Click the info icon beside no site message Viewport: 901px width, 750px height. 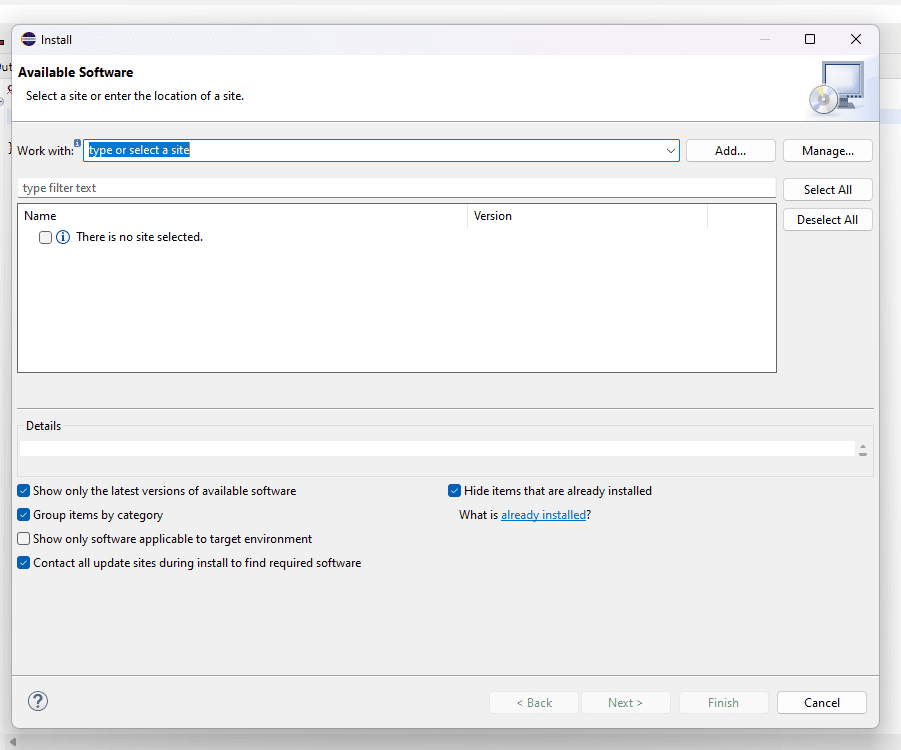(x=63, y=237)
